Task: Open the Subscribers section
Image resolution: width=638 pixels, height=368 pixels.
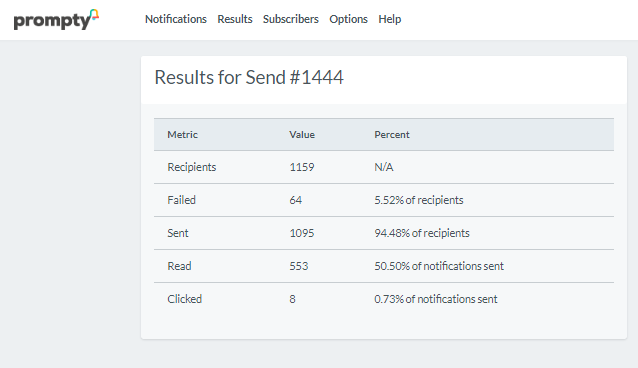Action: tap(291, 19)
